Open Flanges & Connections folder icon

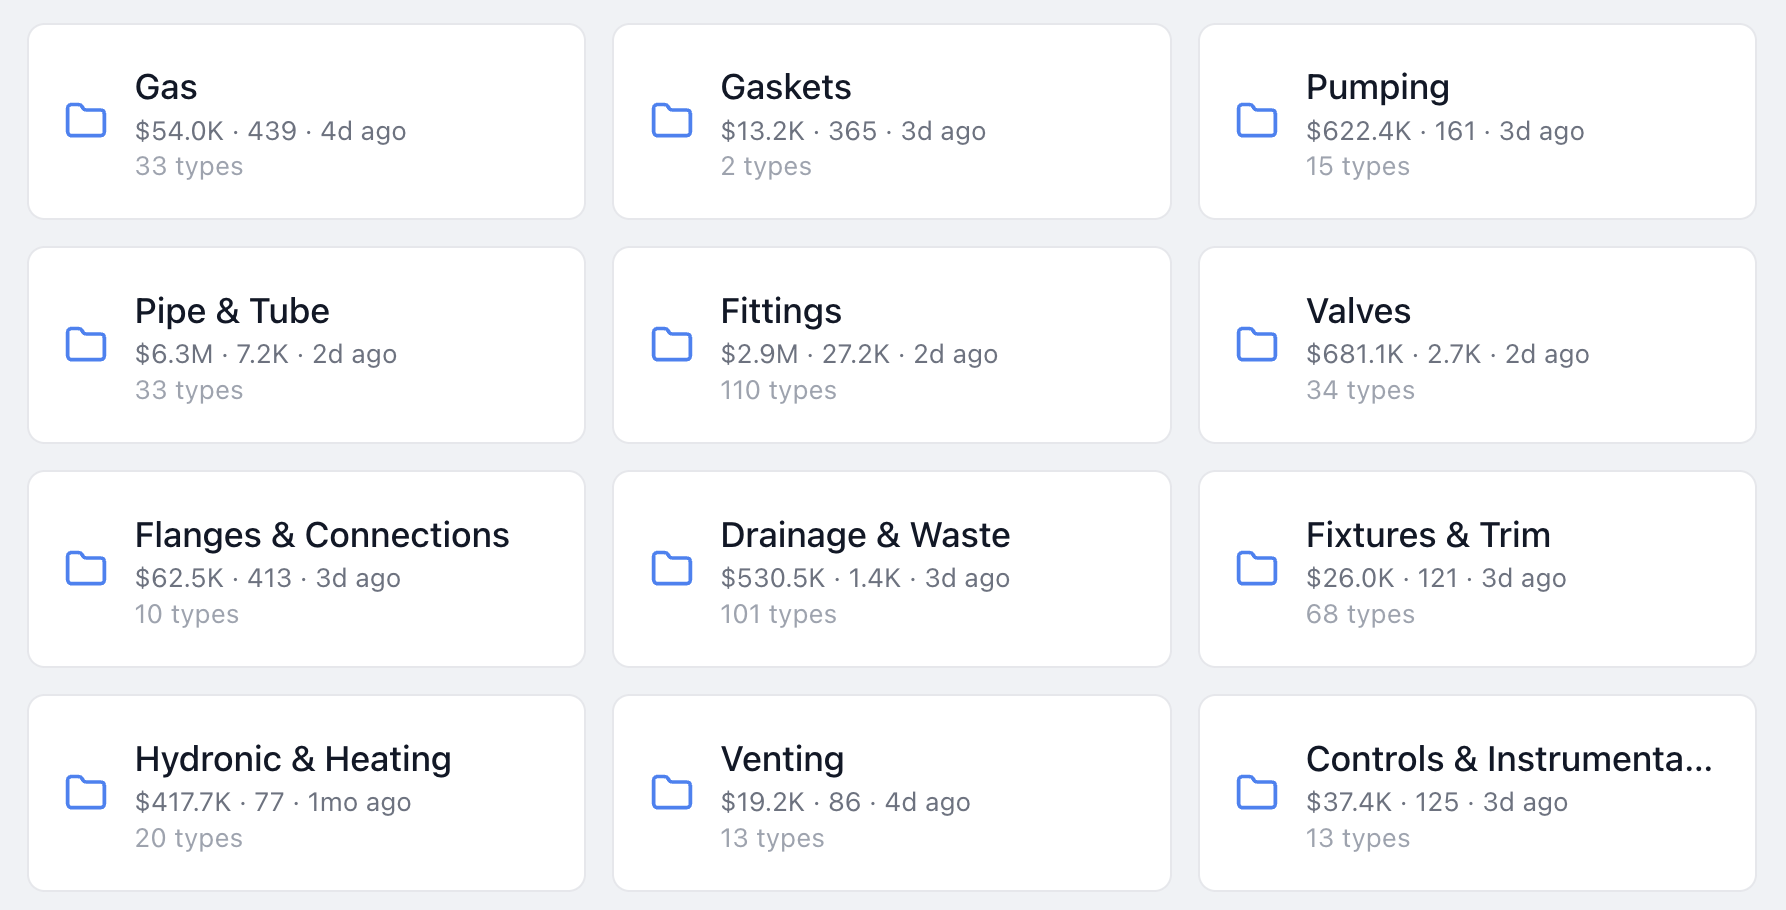[86, 568]
